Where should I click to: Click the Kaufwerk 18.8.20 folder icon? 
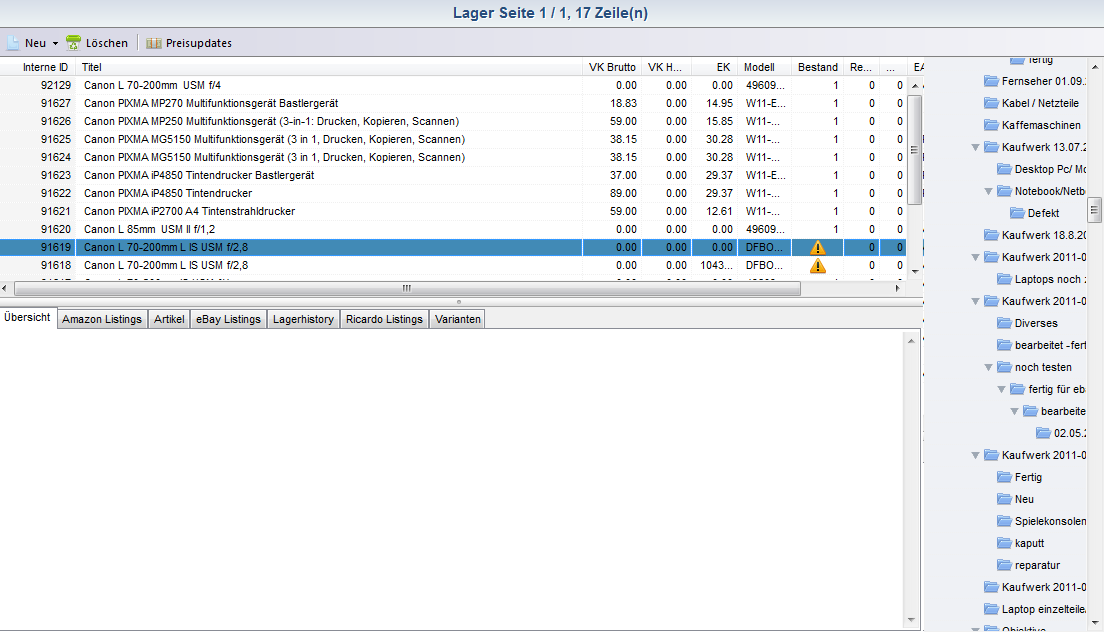pos(991,235)
